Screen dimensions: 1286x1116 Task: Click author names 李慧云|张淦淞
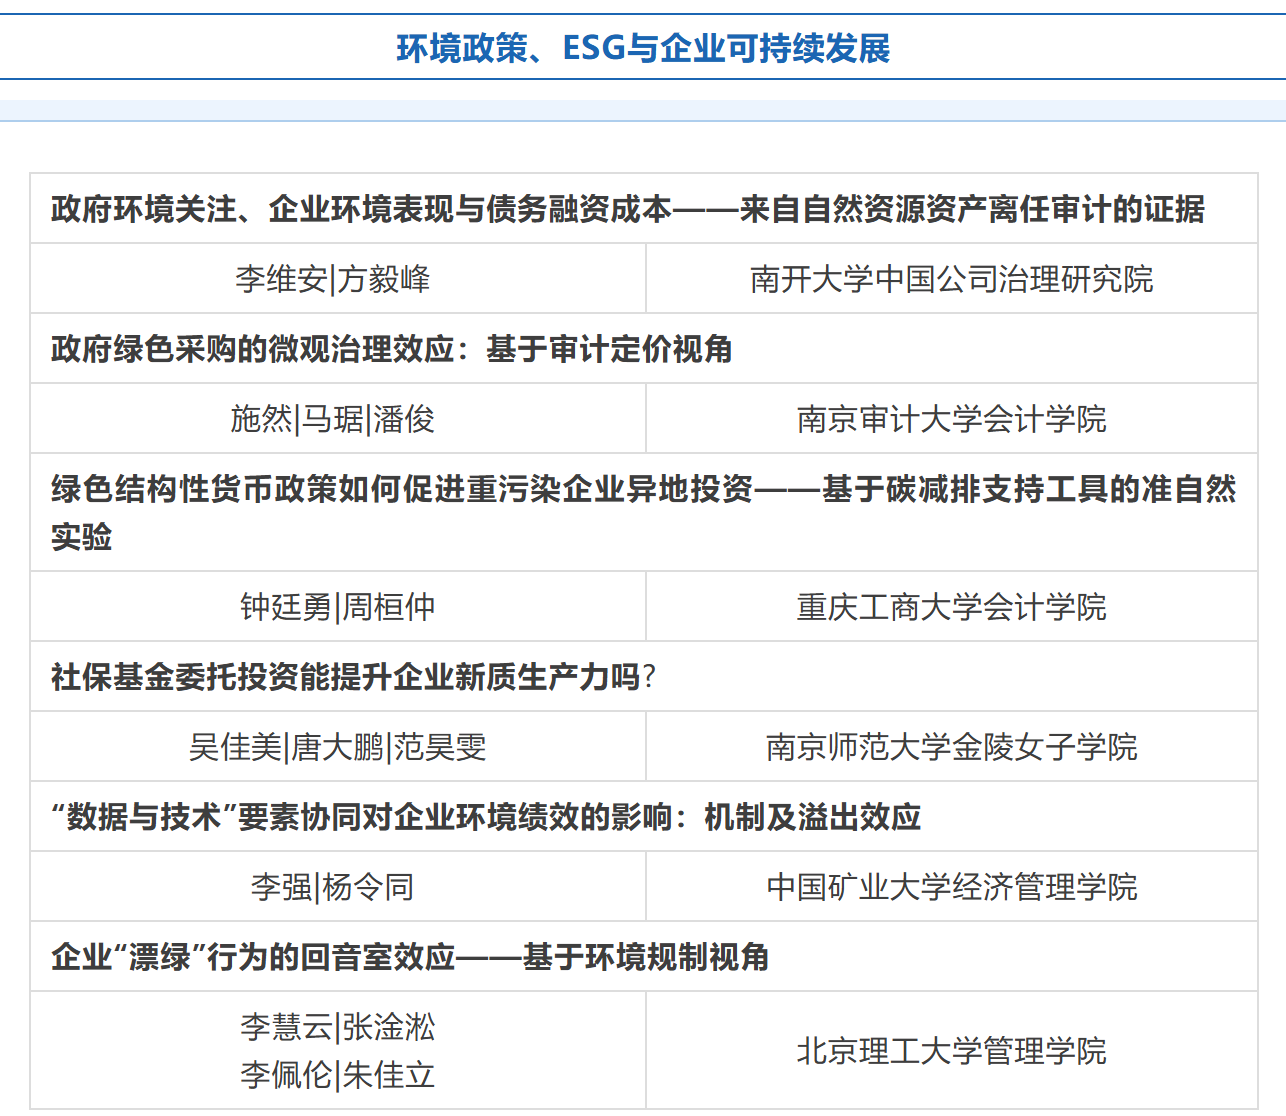click(337, 1027)
